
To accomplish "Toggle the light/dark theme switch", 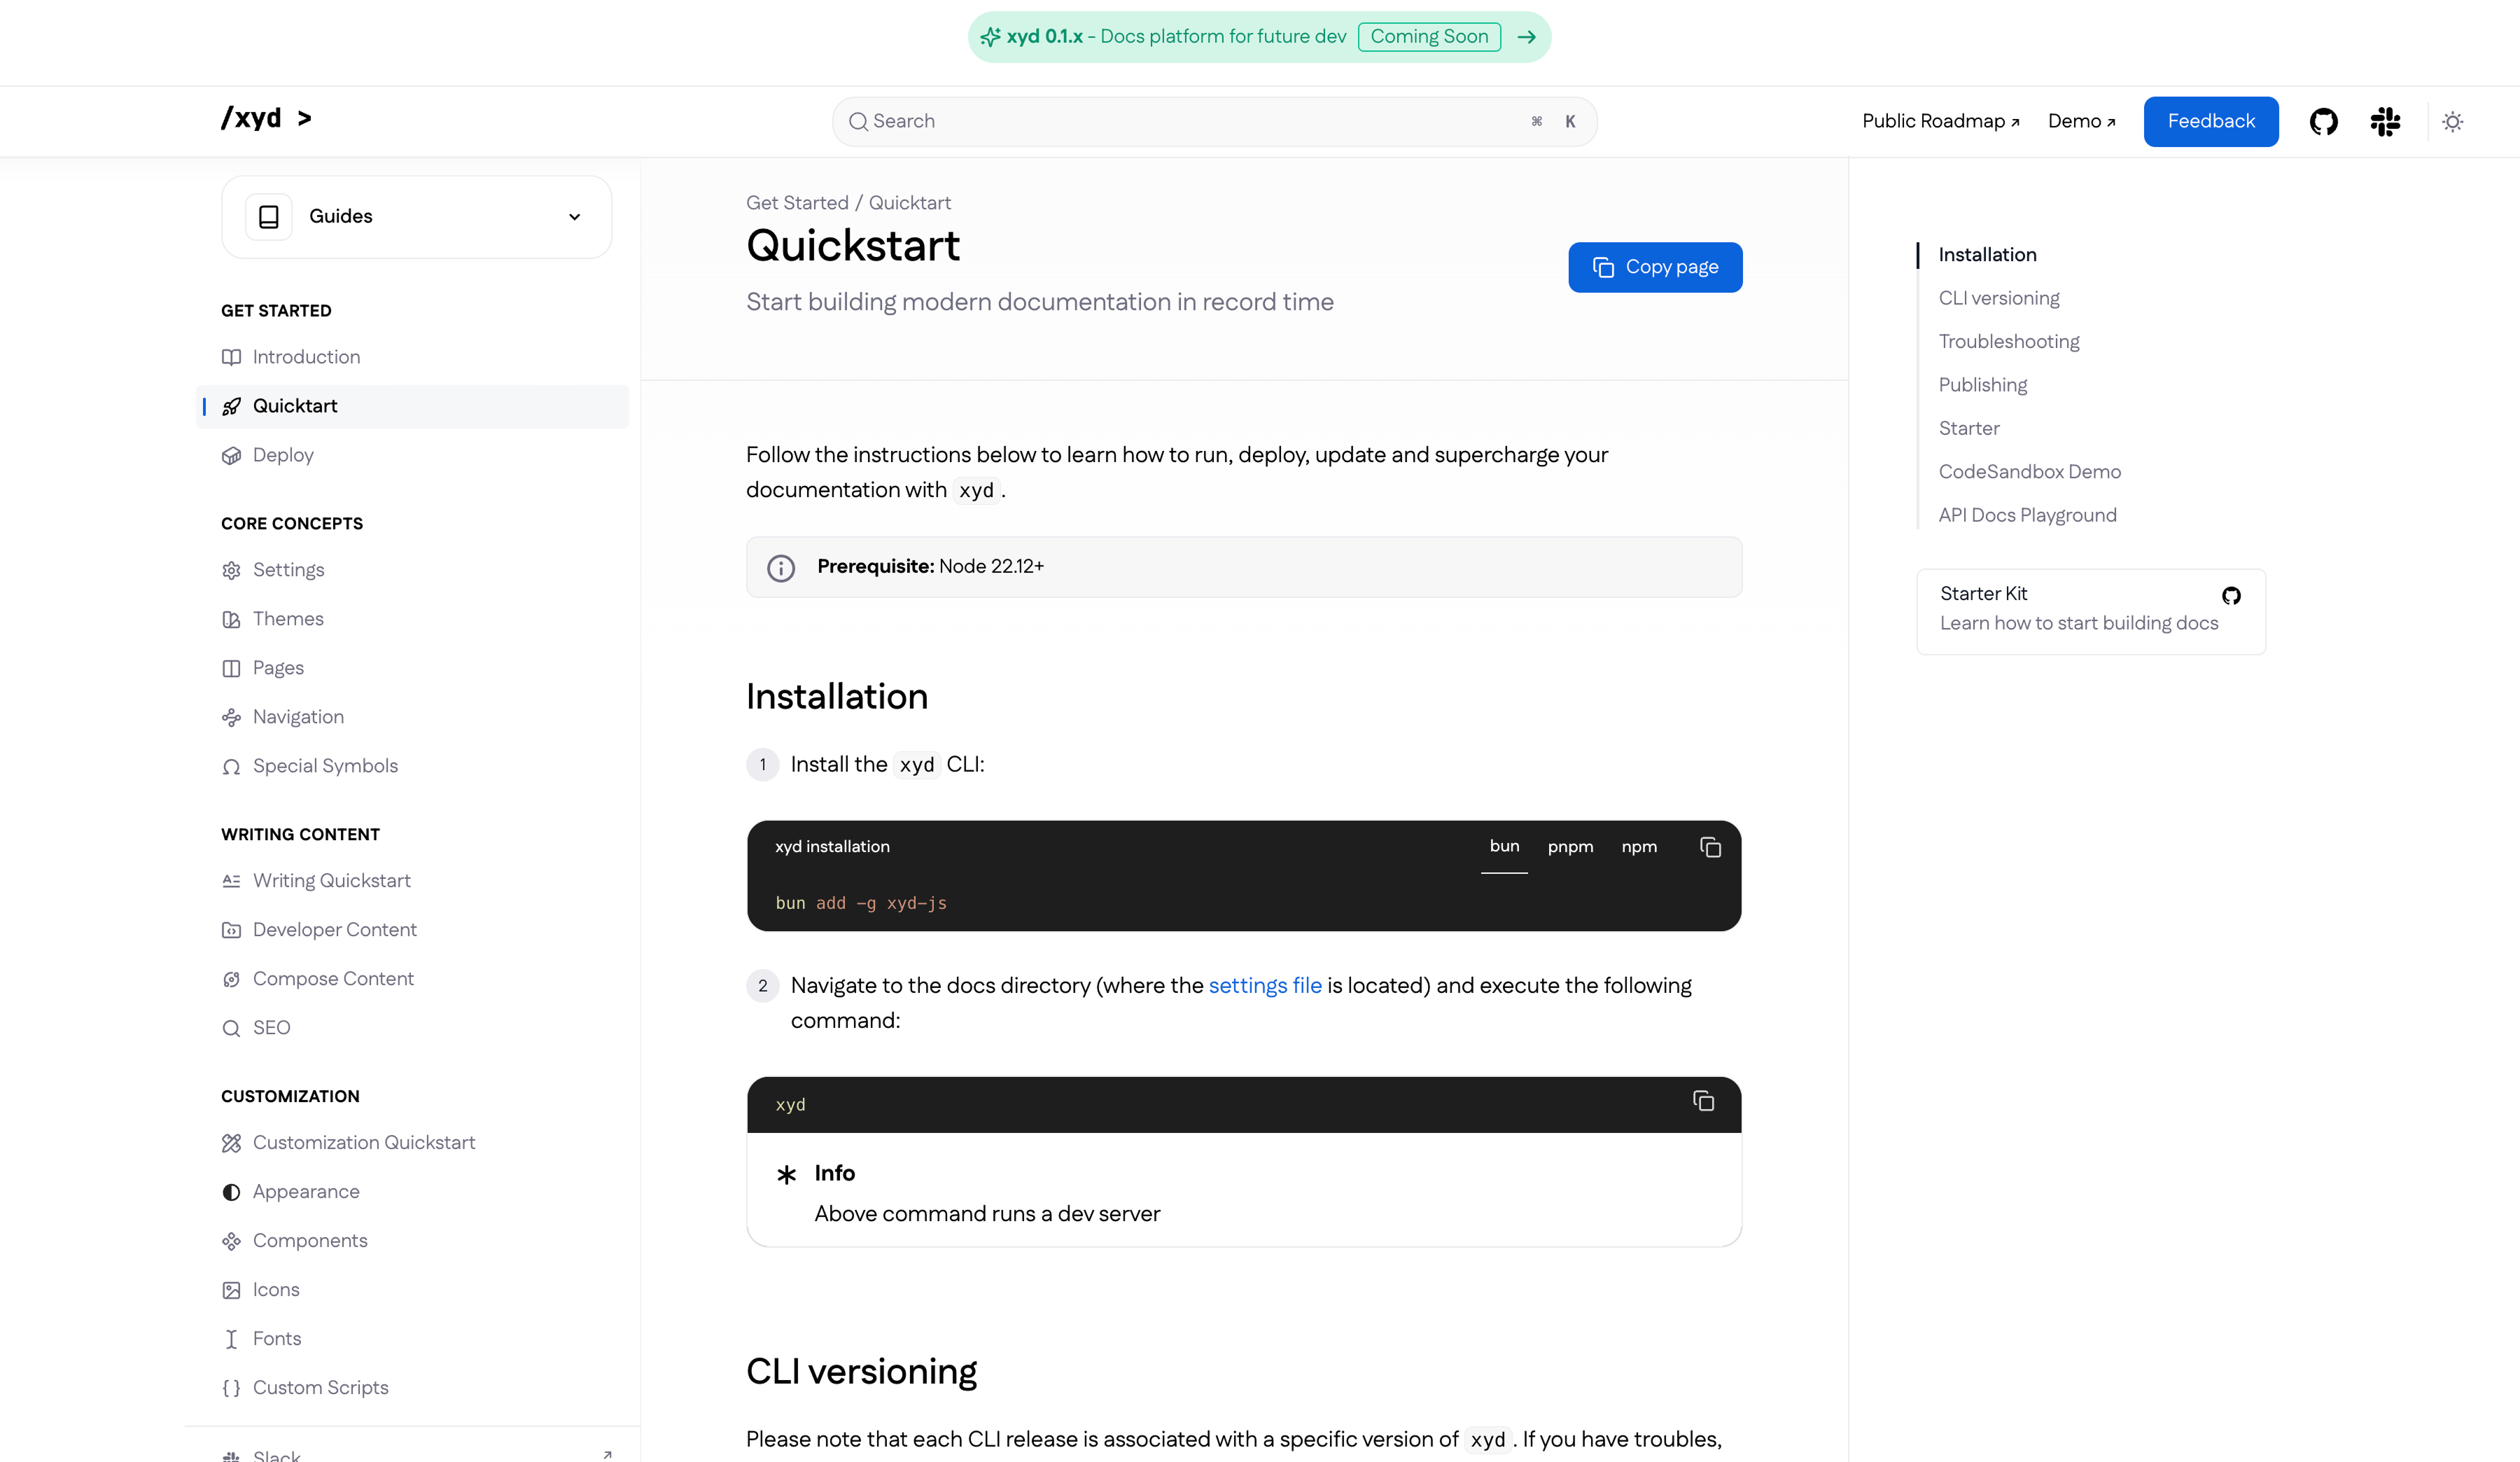I will 2452,122.
